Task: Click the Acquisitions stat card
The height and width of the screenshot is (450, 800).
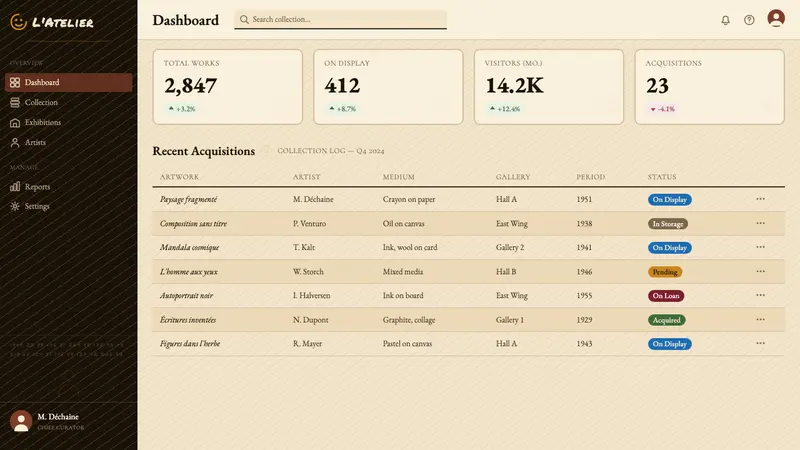Action: coord(710,87)
